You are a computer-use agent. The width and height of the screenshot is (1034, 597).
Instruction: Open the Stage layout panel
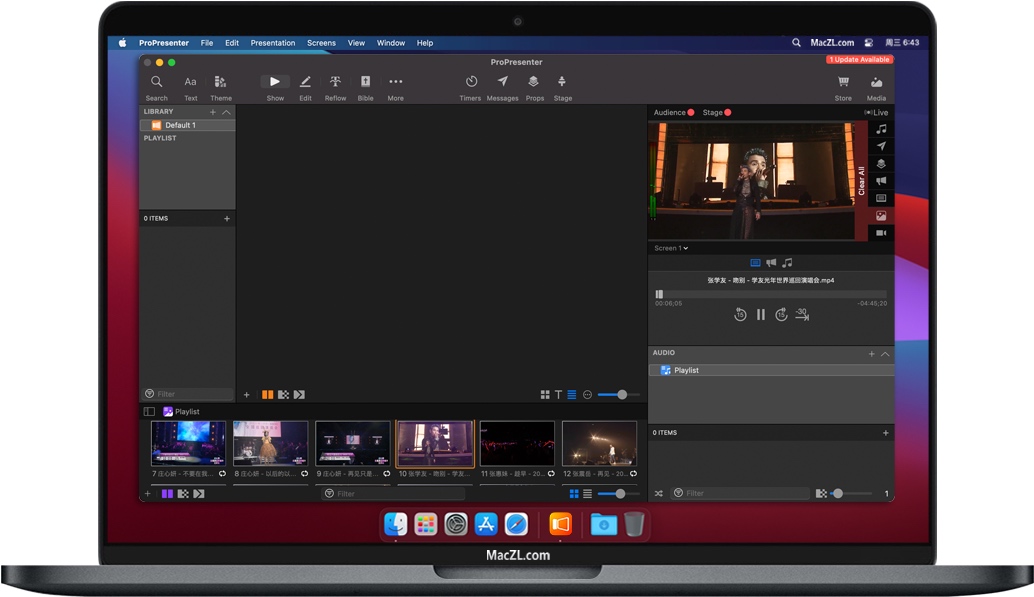[x=563, y=88]
